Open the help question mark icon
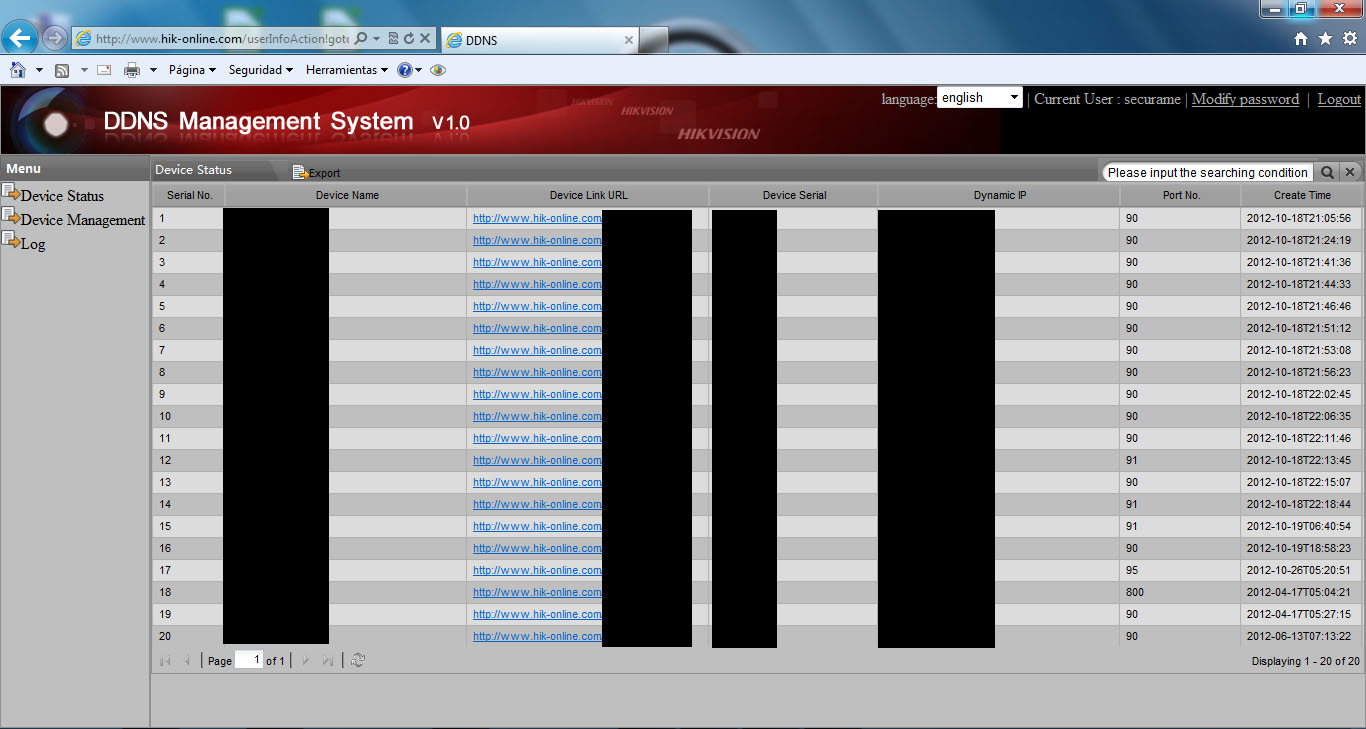 [x=404, y=70]
